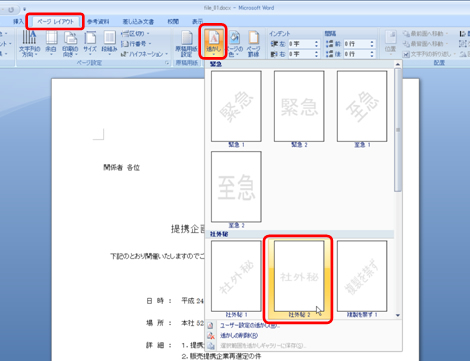Open the ページ設定 dialog launcher

[167, 63]
